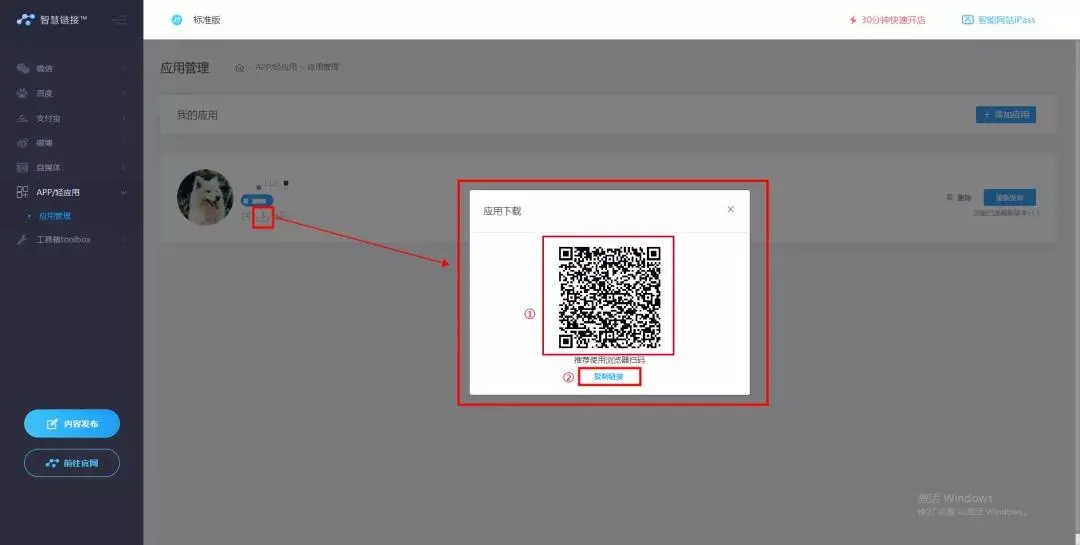Click the QR code image in dialog
This screenshot has width=1080, height=545.
608,295
